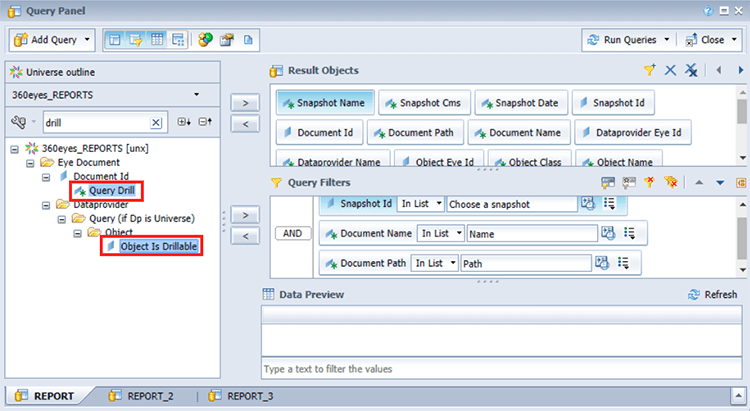Move result object right with blue arrow
The image size is (750, 411).
(x=740, y=70)
